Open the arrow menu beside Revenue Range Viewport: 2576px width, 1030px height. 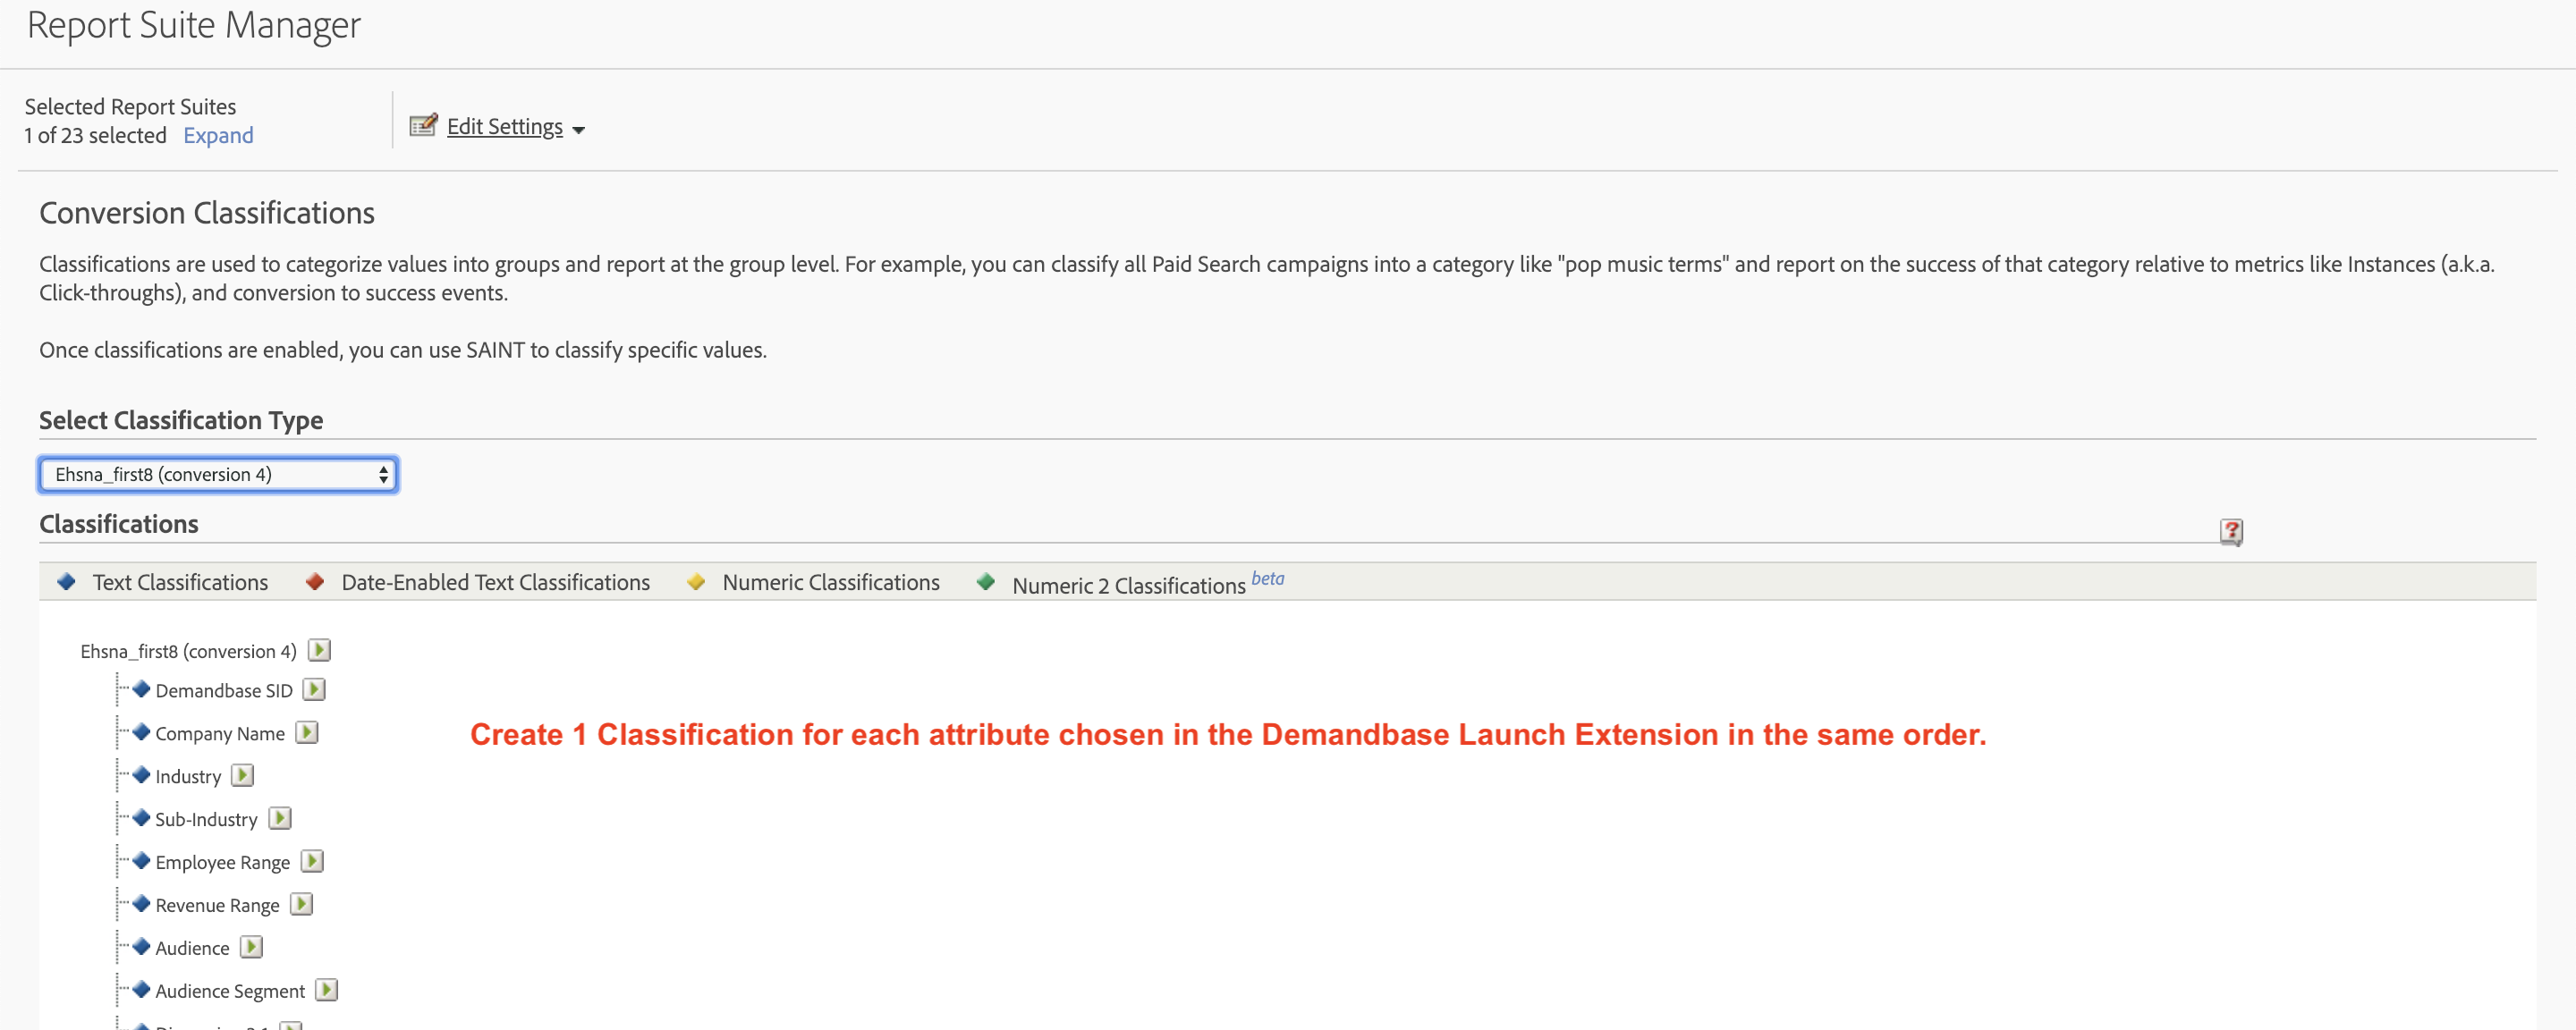pos(301,904)
